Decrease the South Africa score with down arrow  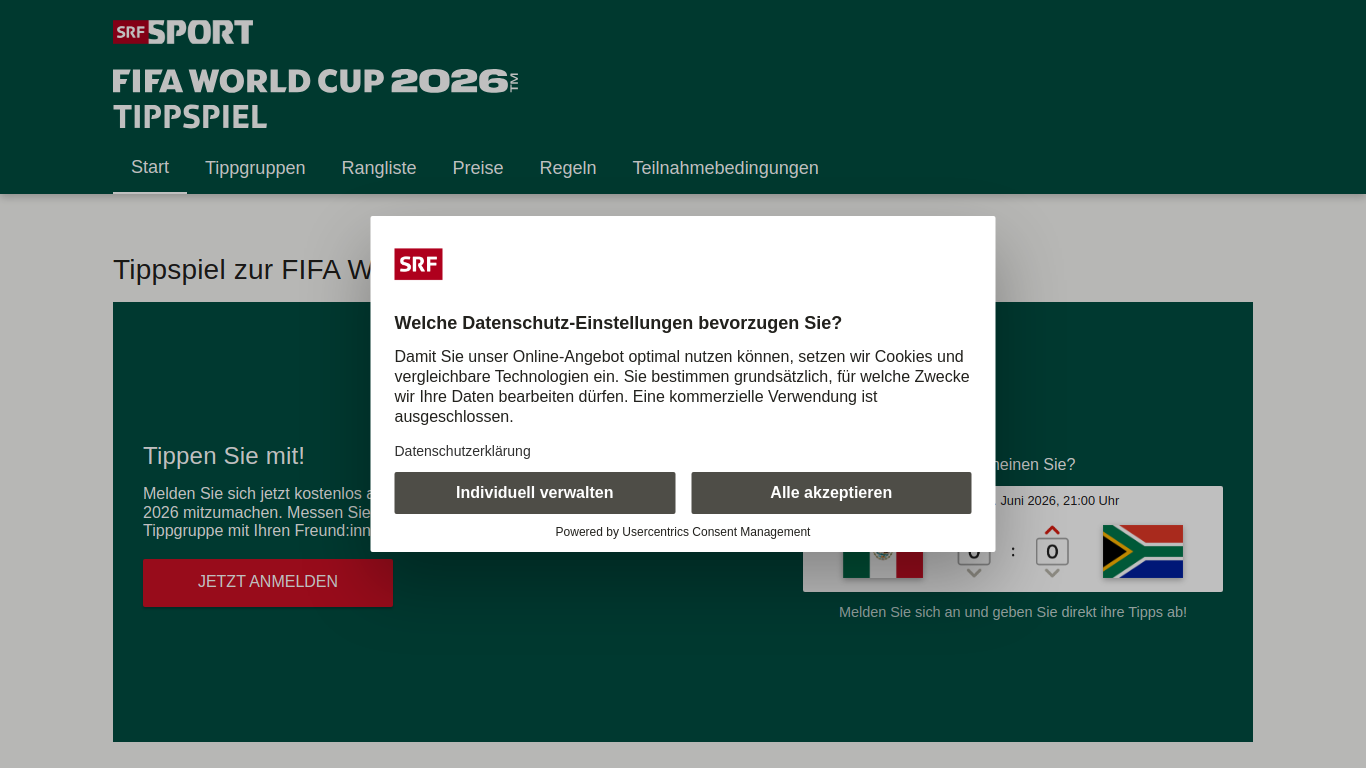pos(1052,573)
